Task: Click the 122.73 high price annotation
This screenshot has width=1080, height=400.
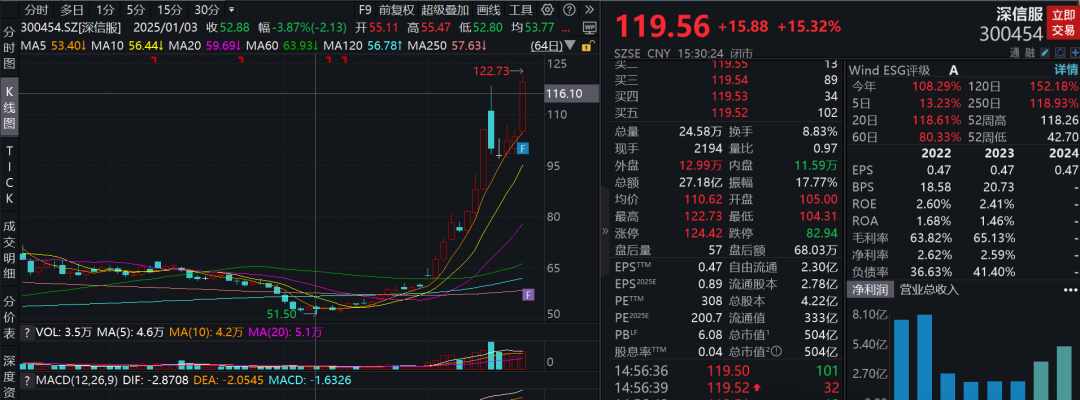Action: (492, 71)
